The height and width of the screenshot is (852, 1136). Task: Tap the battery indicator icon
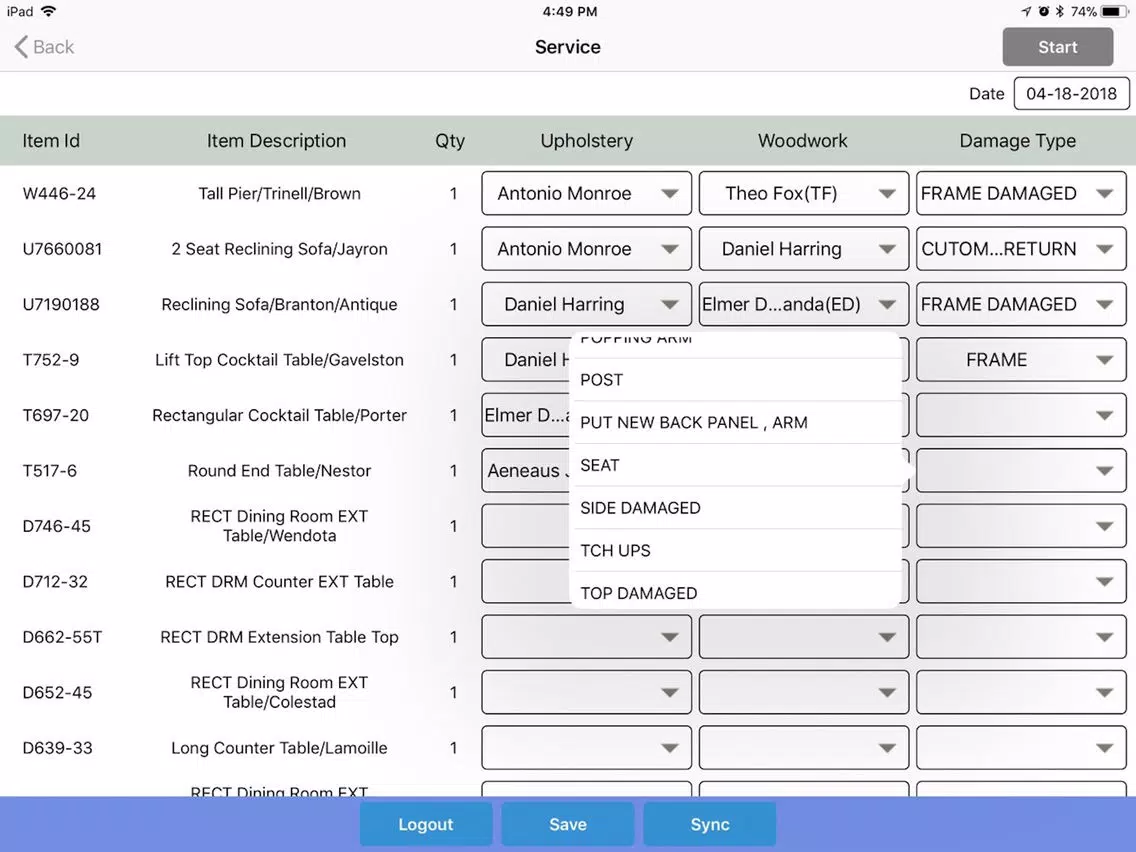click(x=1113, y=12)
